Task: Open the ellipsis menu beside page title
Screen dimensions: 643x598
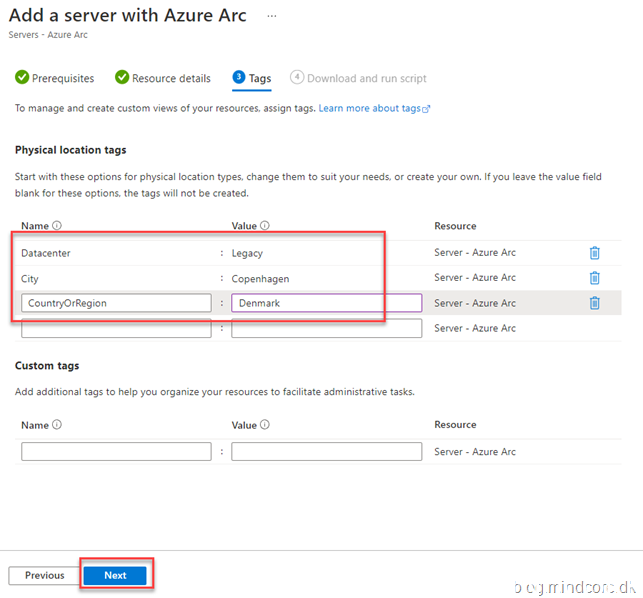Action: coord(270,17)
